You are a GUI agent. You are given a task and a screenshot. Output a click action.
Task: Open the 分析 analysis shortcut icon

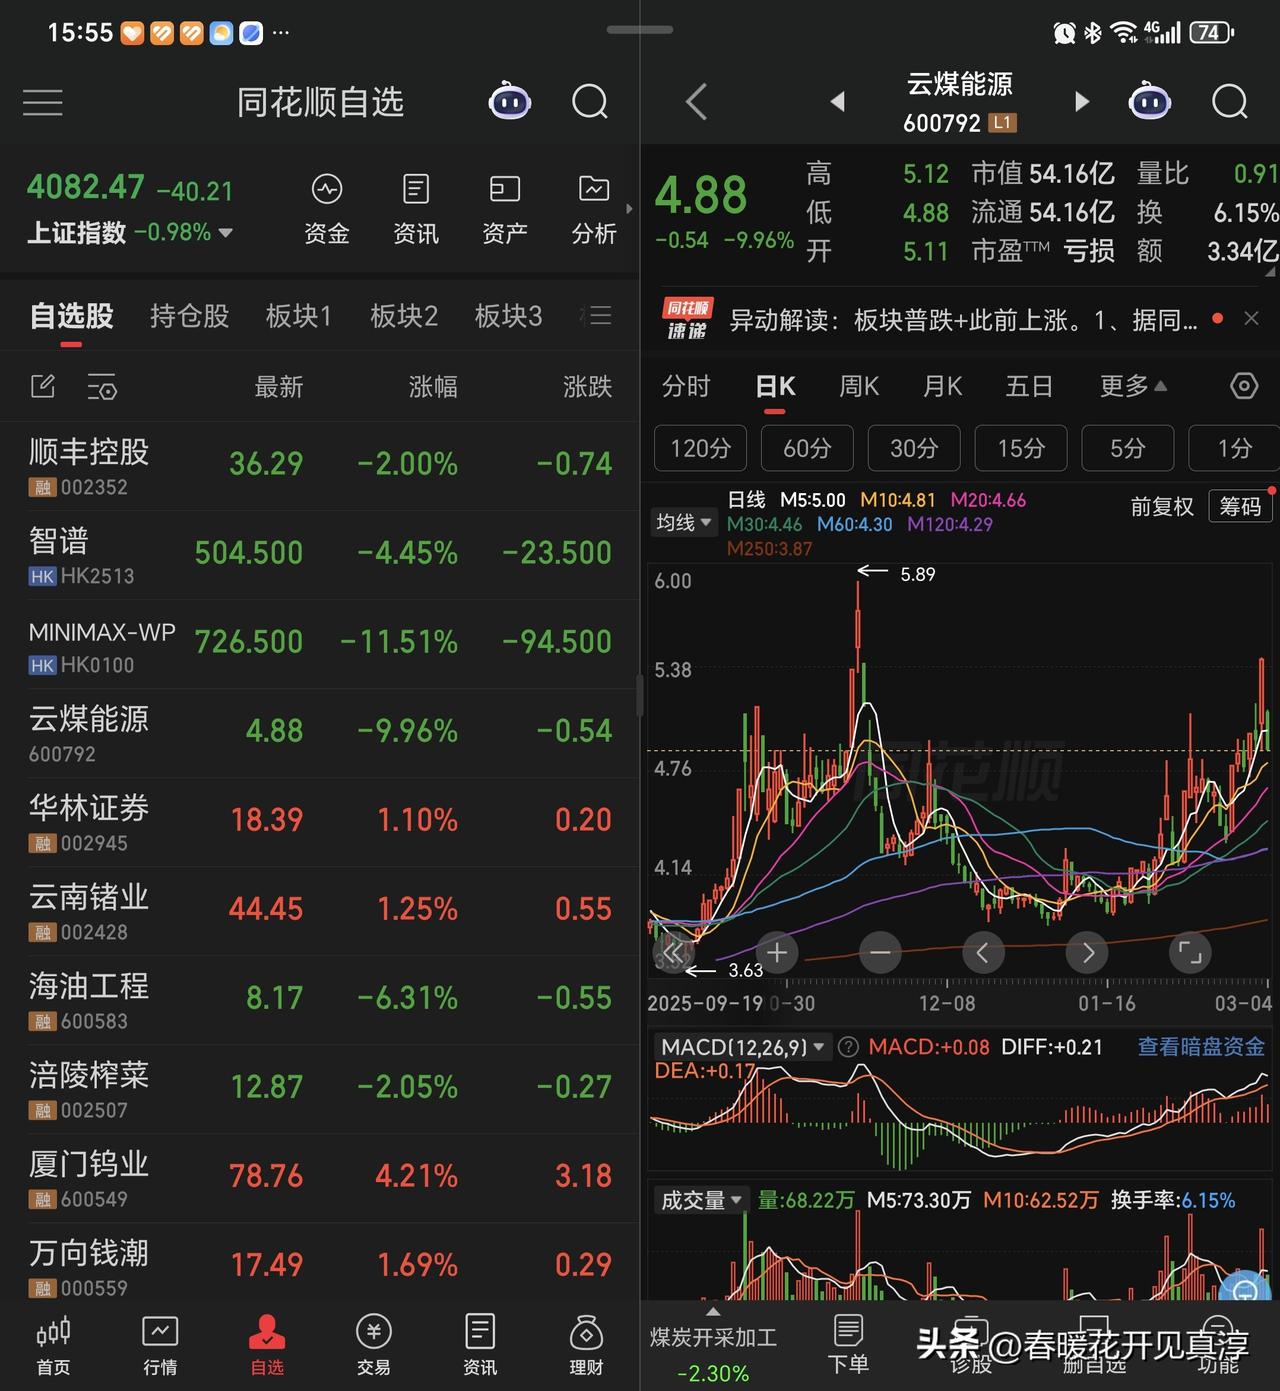click(x=594, y=210)
